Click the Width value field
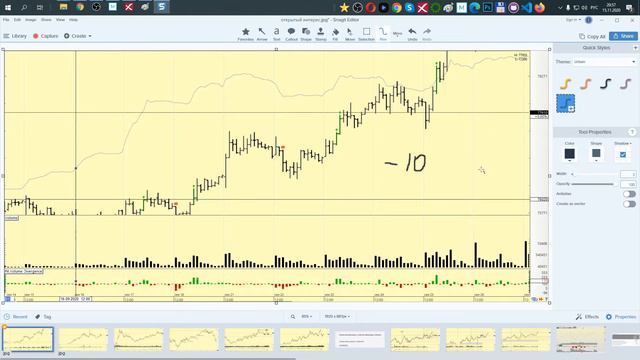 coord(628,174)
